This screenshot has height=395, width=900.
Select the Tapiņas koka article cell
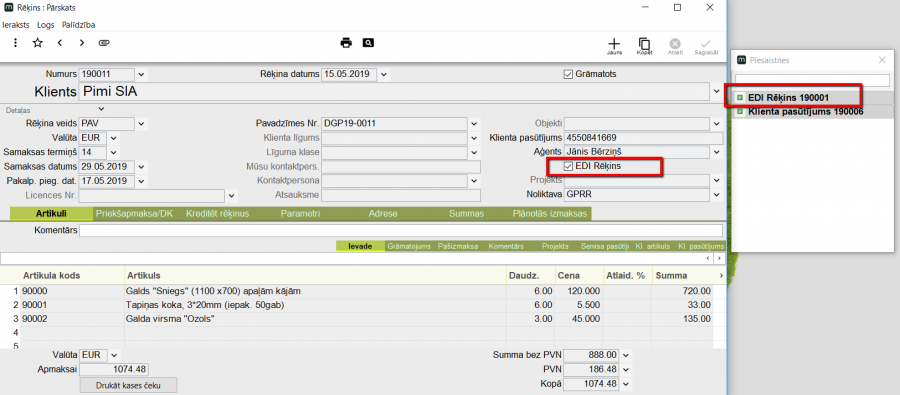click(x=315, y=305)
